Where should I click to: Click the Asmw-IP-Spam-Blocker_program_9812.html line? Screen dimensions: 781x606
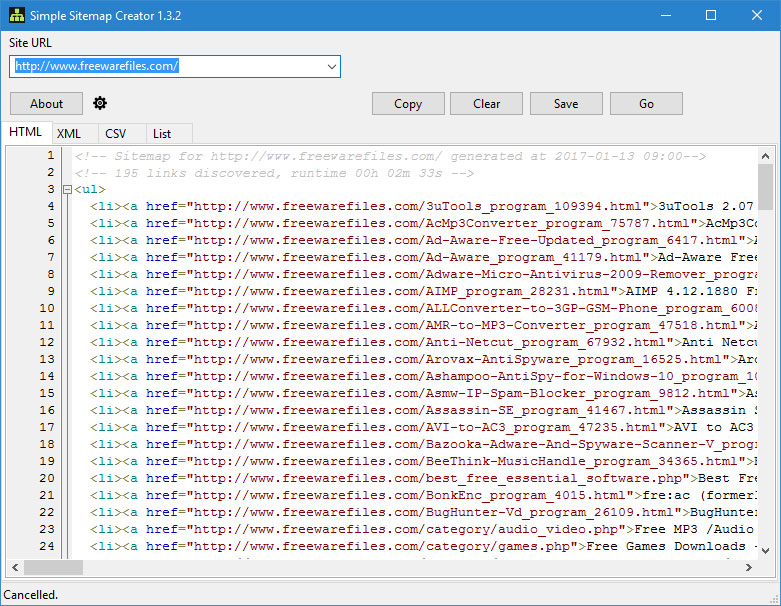coord(423,393)
